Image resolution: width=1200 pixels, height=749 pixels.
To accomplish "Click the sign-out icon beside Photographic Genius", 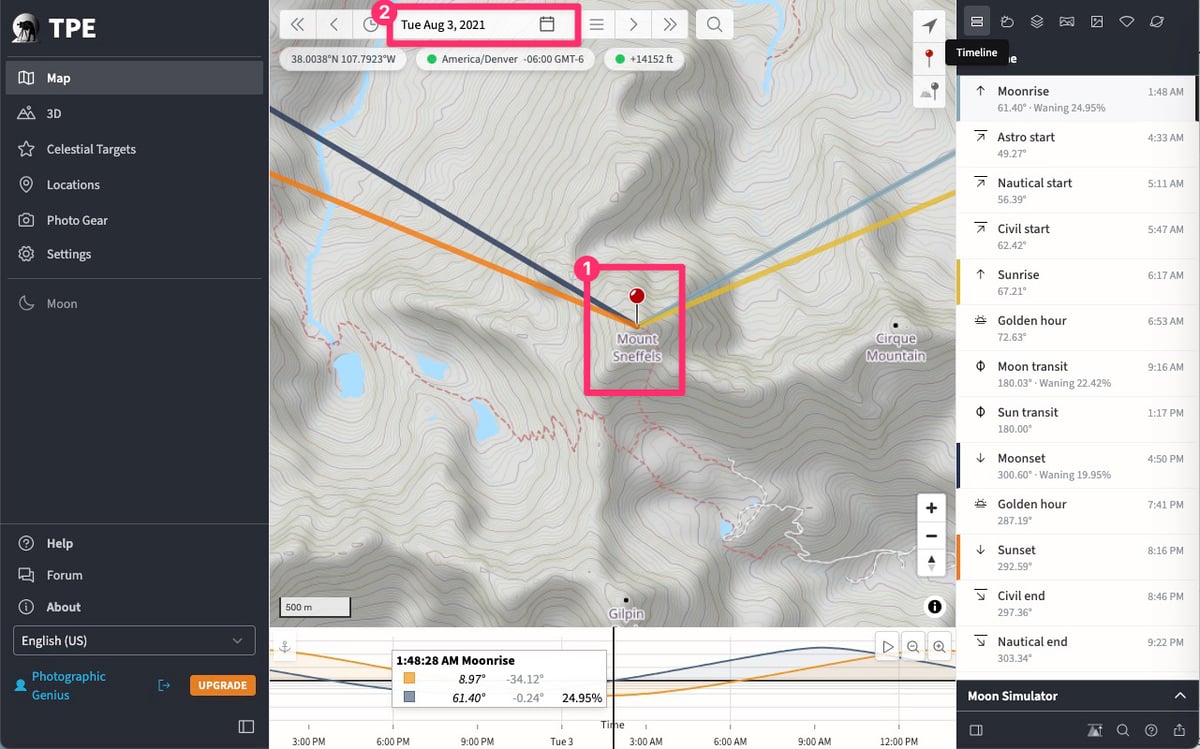I will point(164,685).
